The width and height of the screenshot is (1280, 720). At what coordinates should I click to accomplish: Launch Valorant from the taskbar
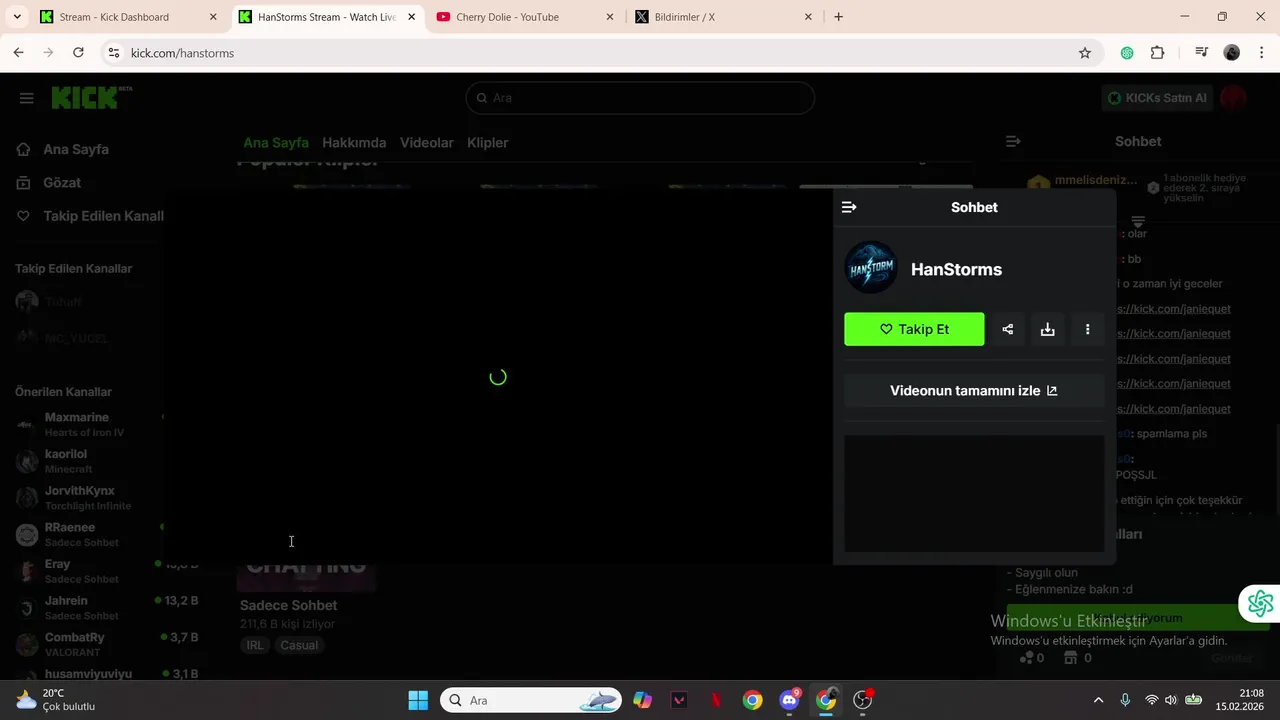coord(679,700)
